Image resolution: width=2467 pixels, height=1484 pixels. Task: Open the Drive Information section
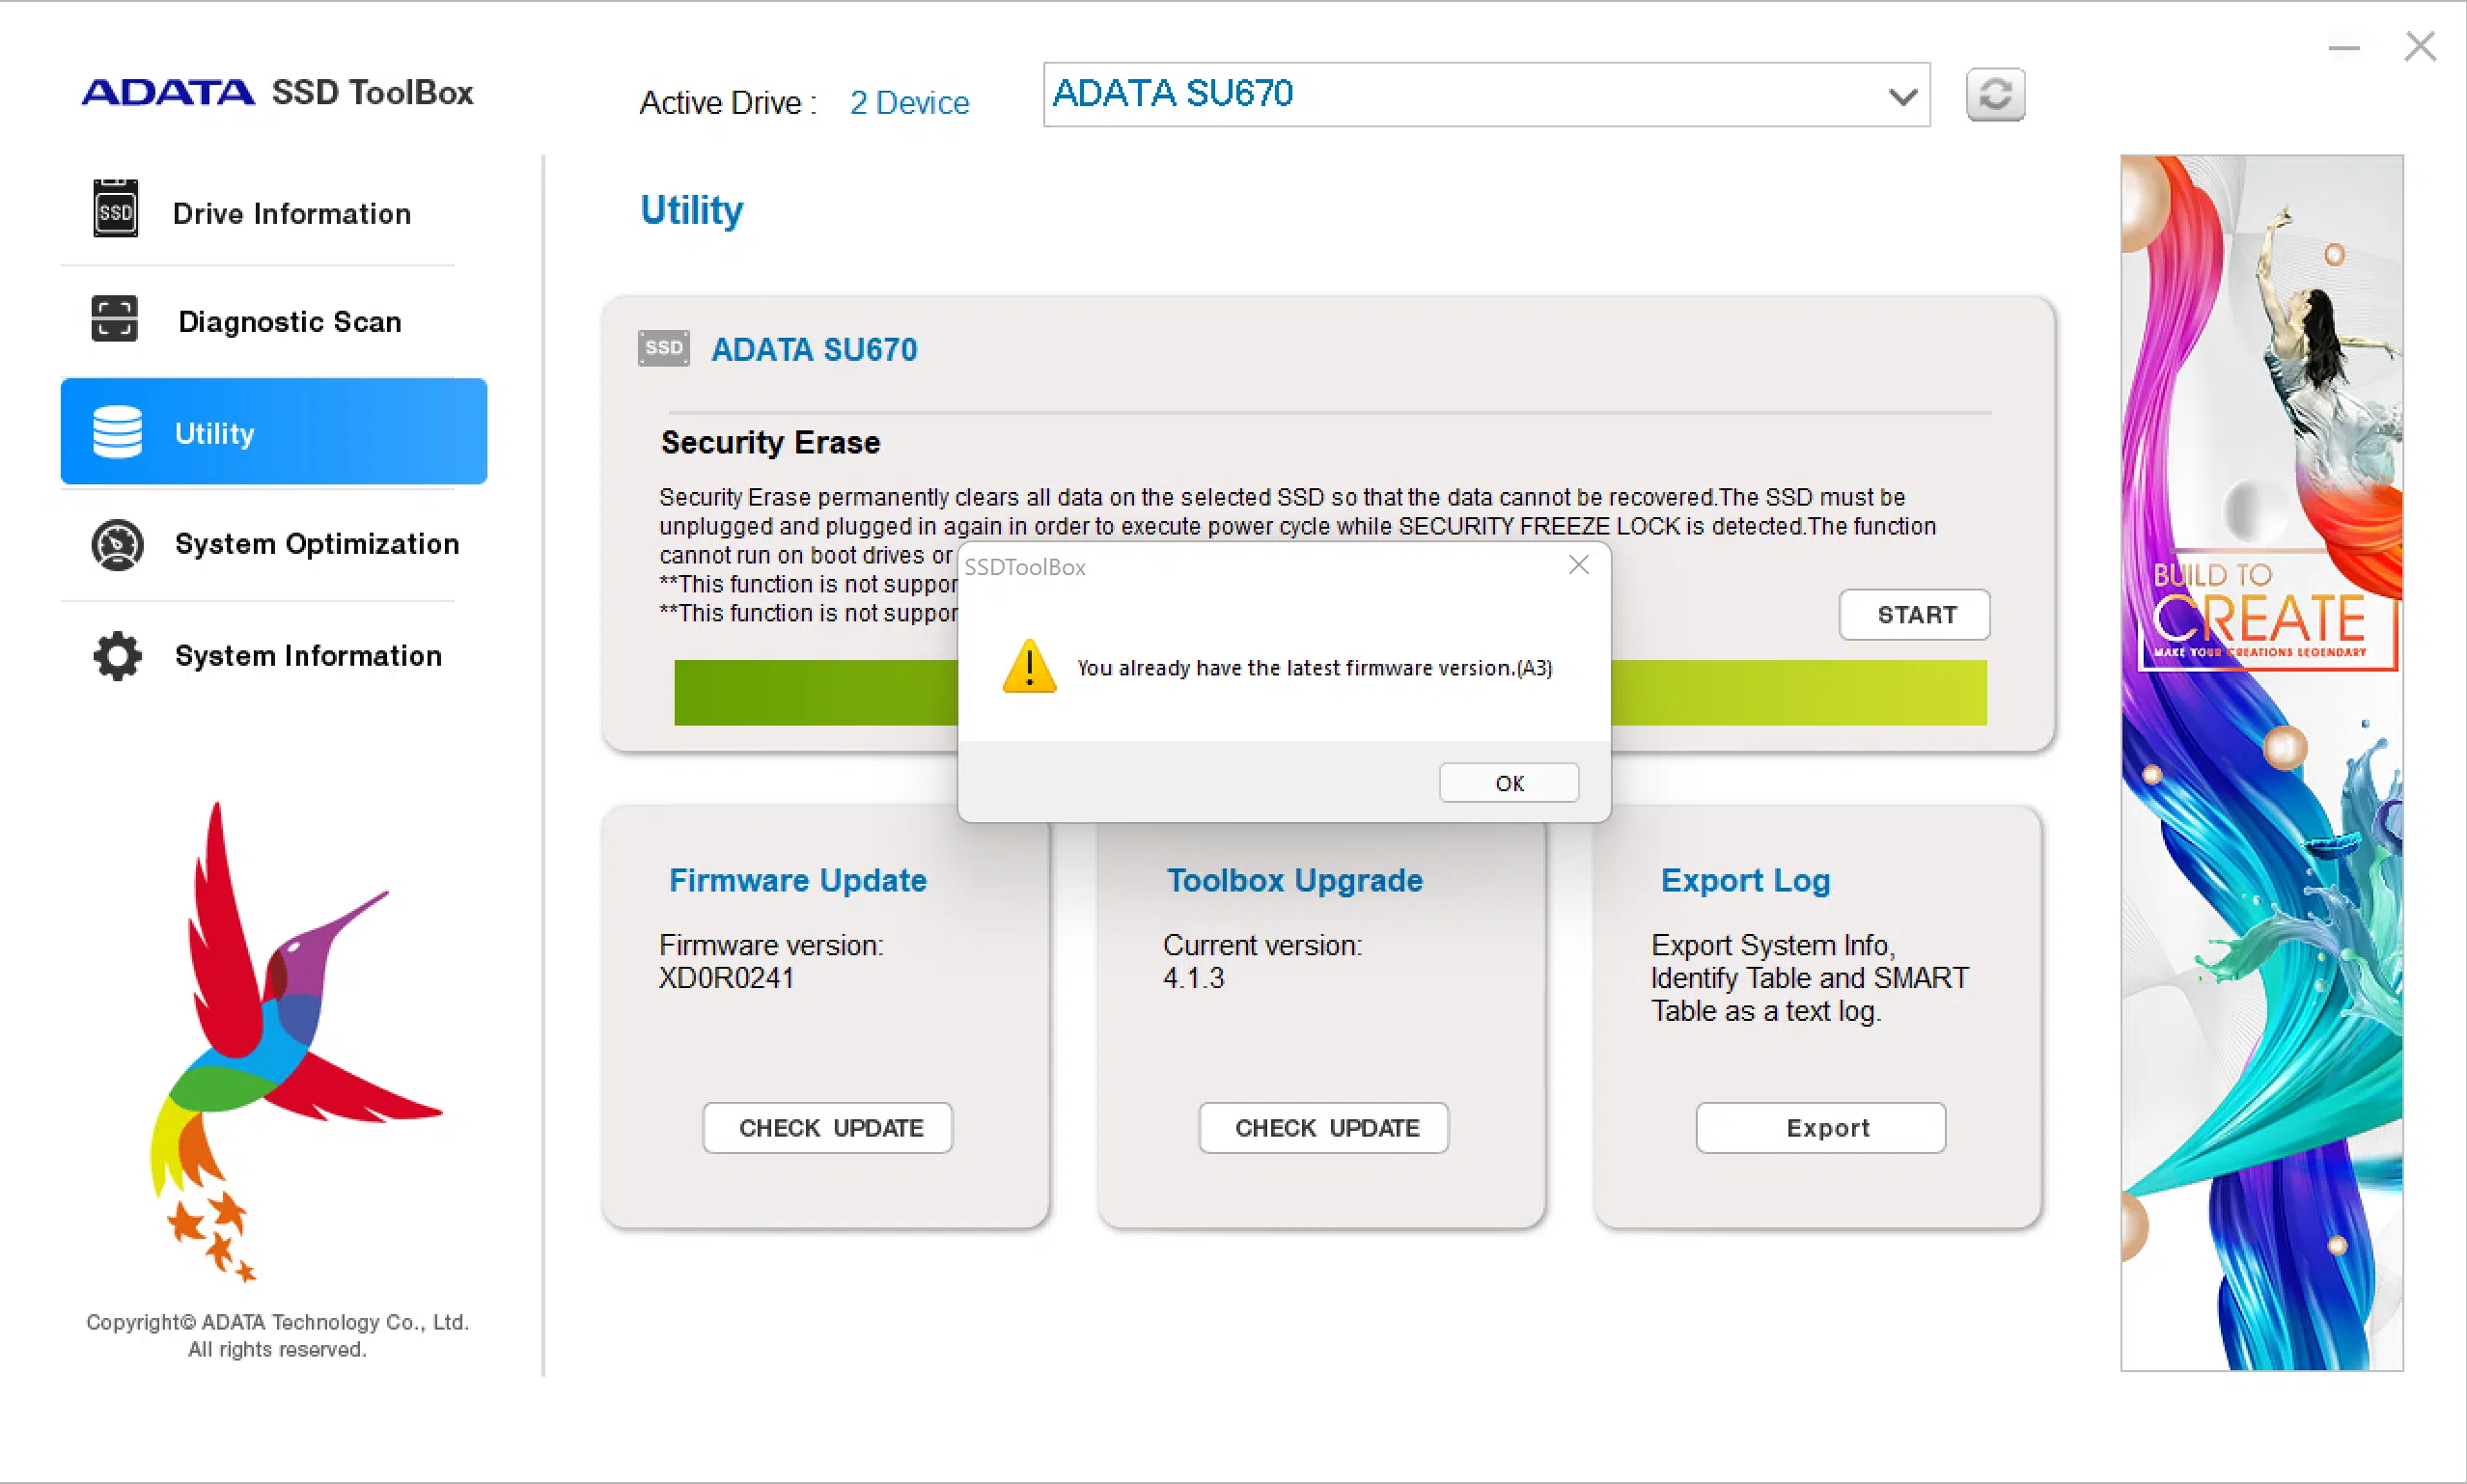point(258,211)
